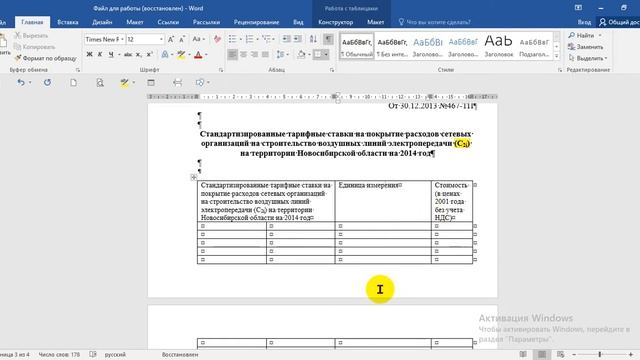Open the font name dropdown

click(x=122, y=39)
